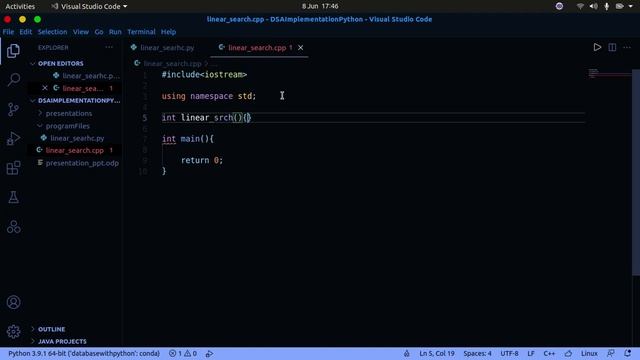
Task: Open the system menu arrow in top bar
Action: (x=631, y=6)
